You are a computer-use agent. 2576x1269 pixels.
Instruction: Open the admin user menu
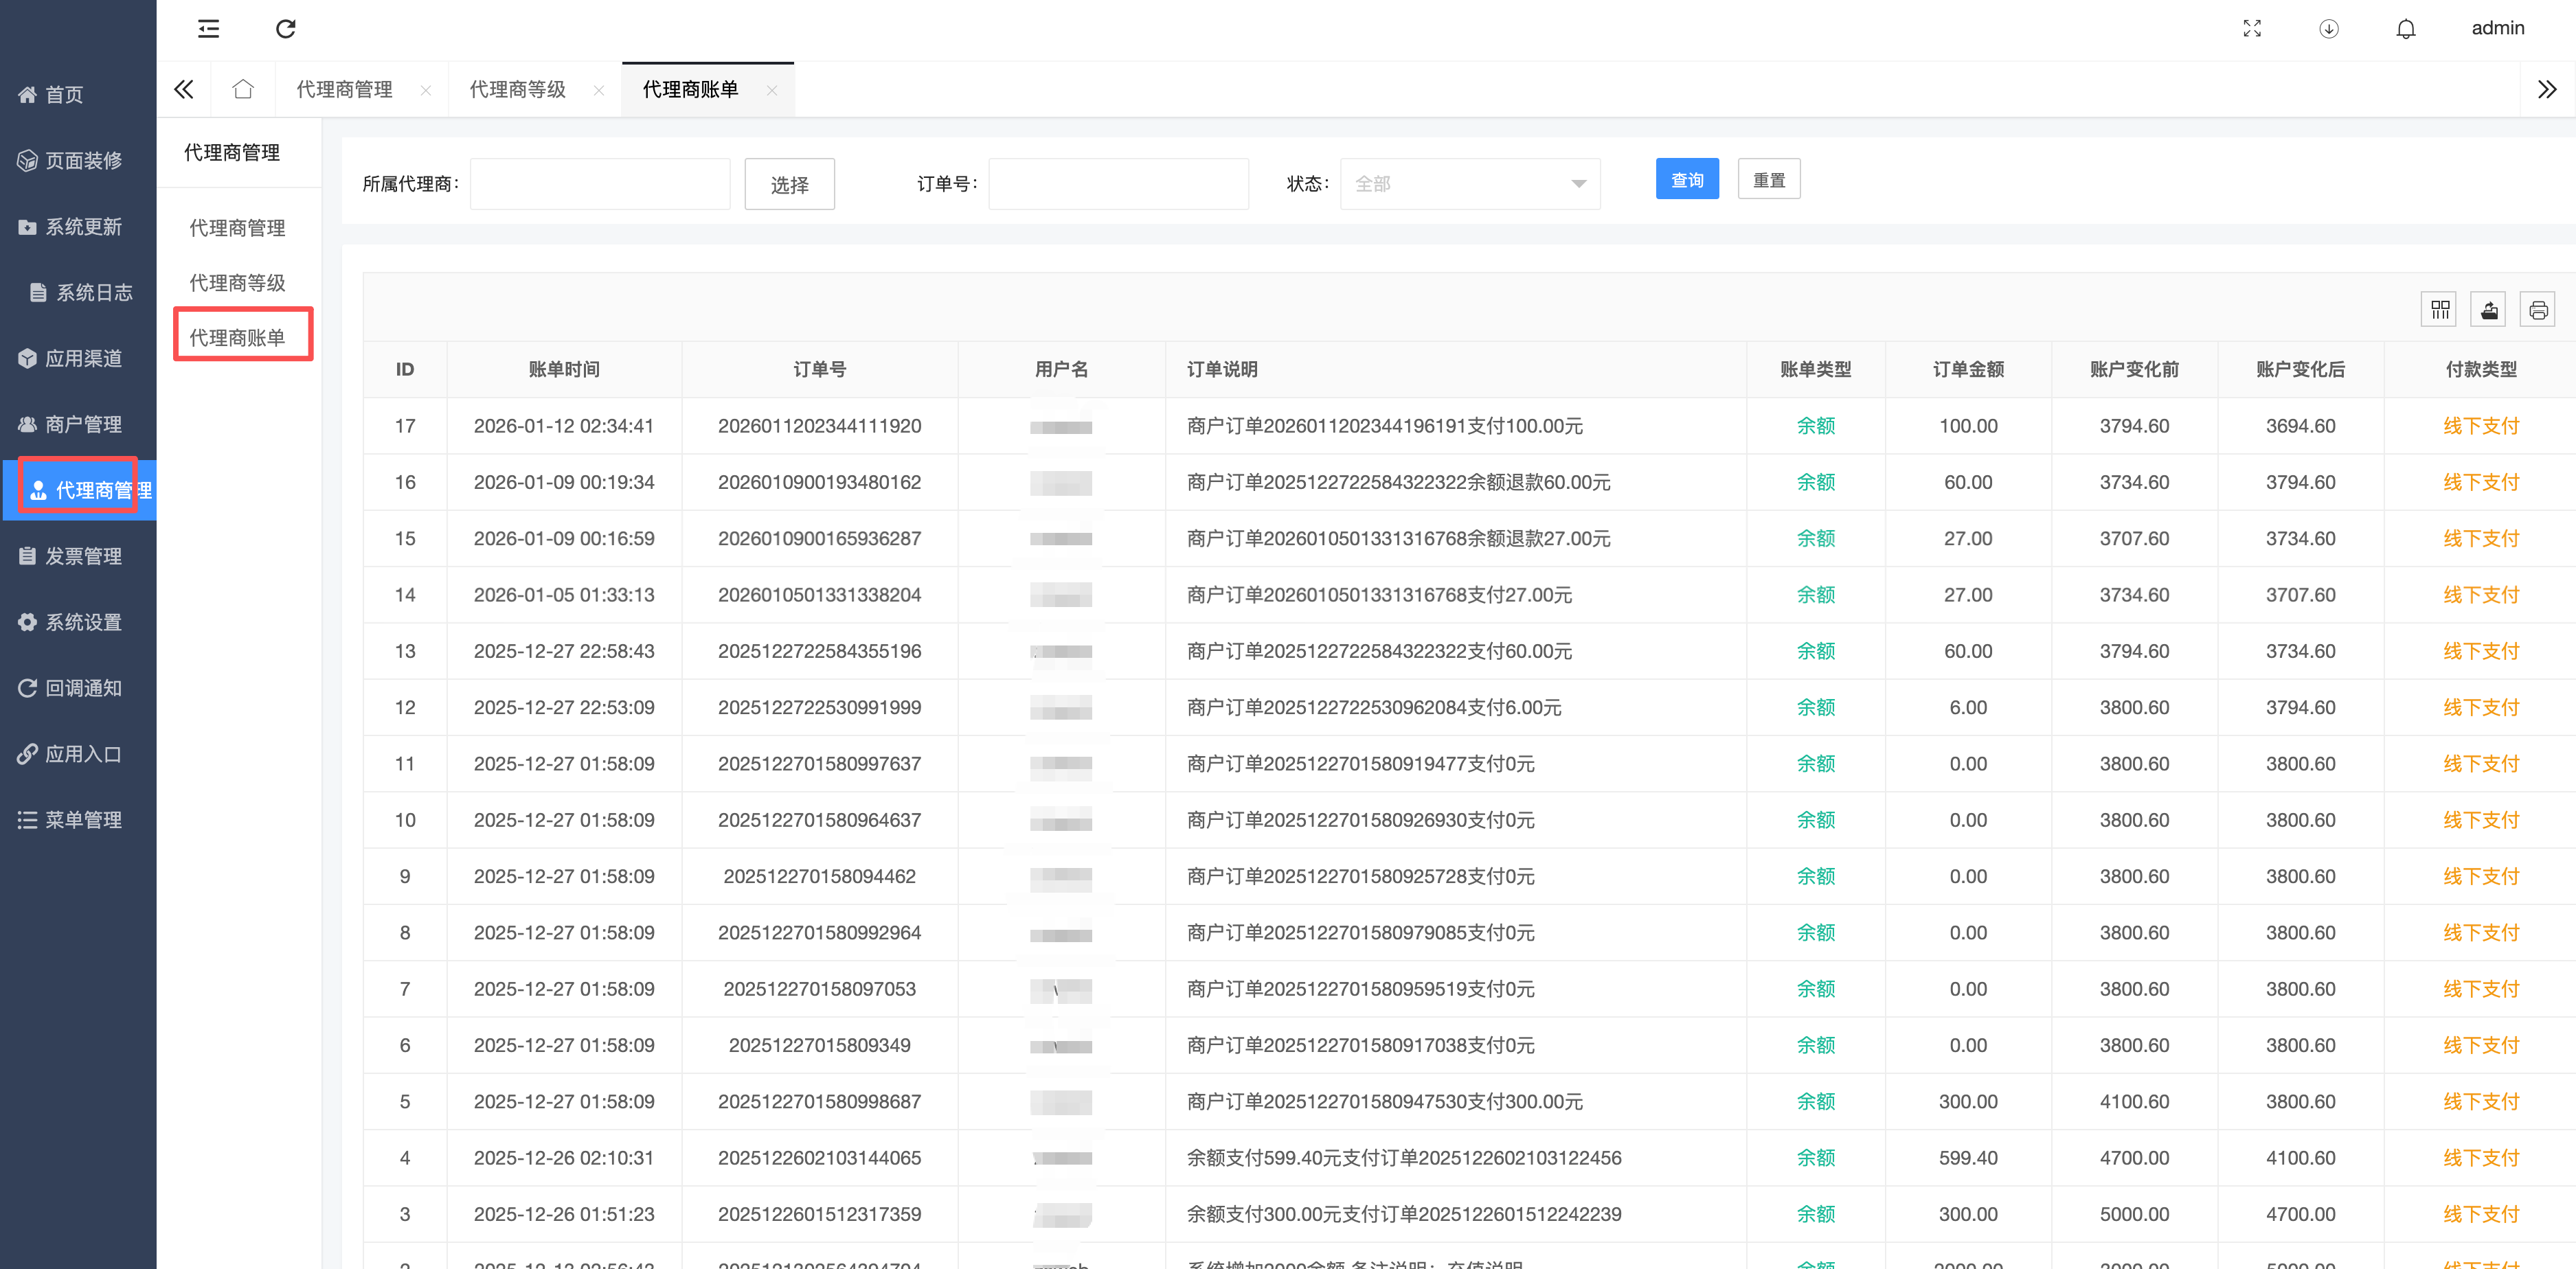pos(2497,29)
